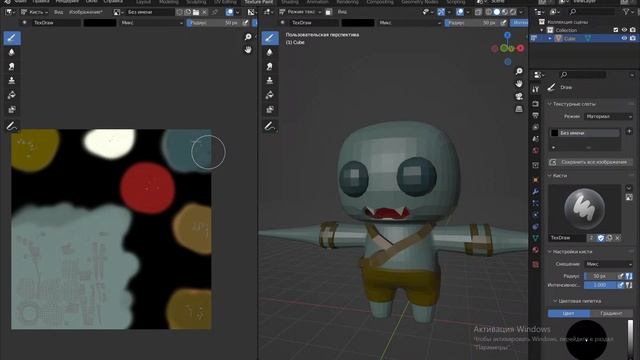The height and width of the screenshot is (360, 640).
Task: Open the viewport shading options dropdown arrow
Action: point(521,12)
